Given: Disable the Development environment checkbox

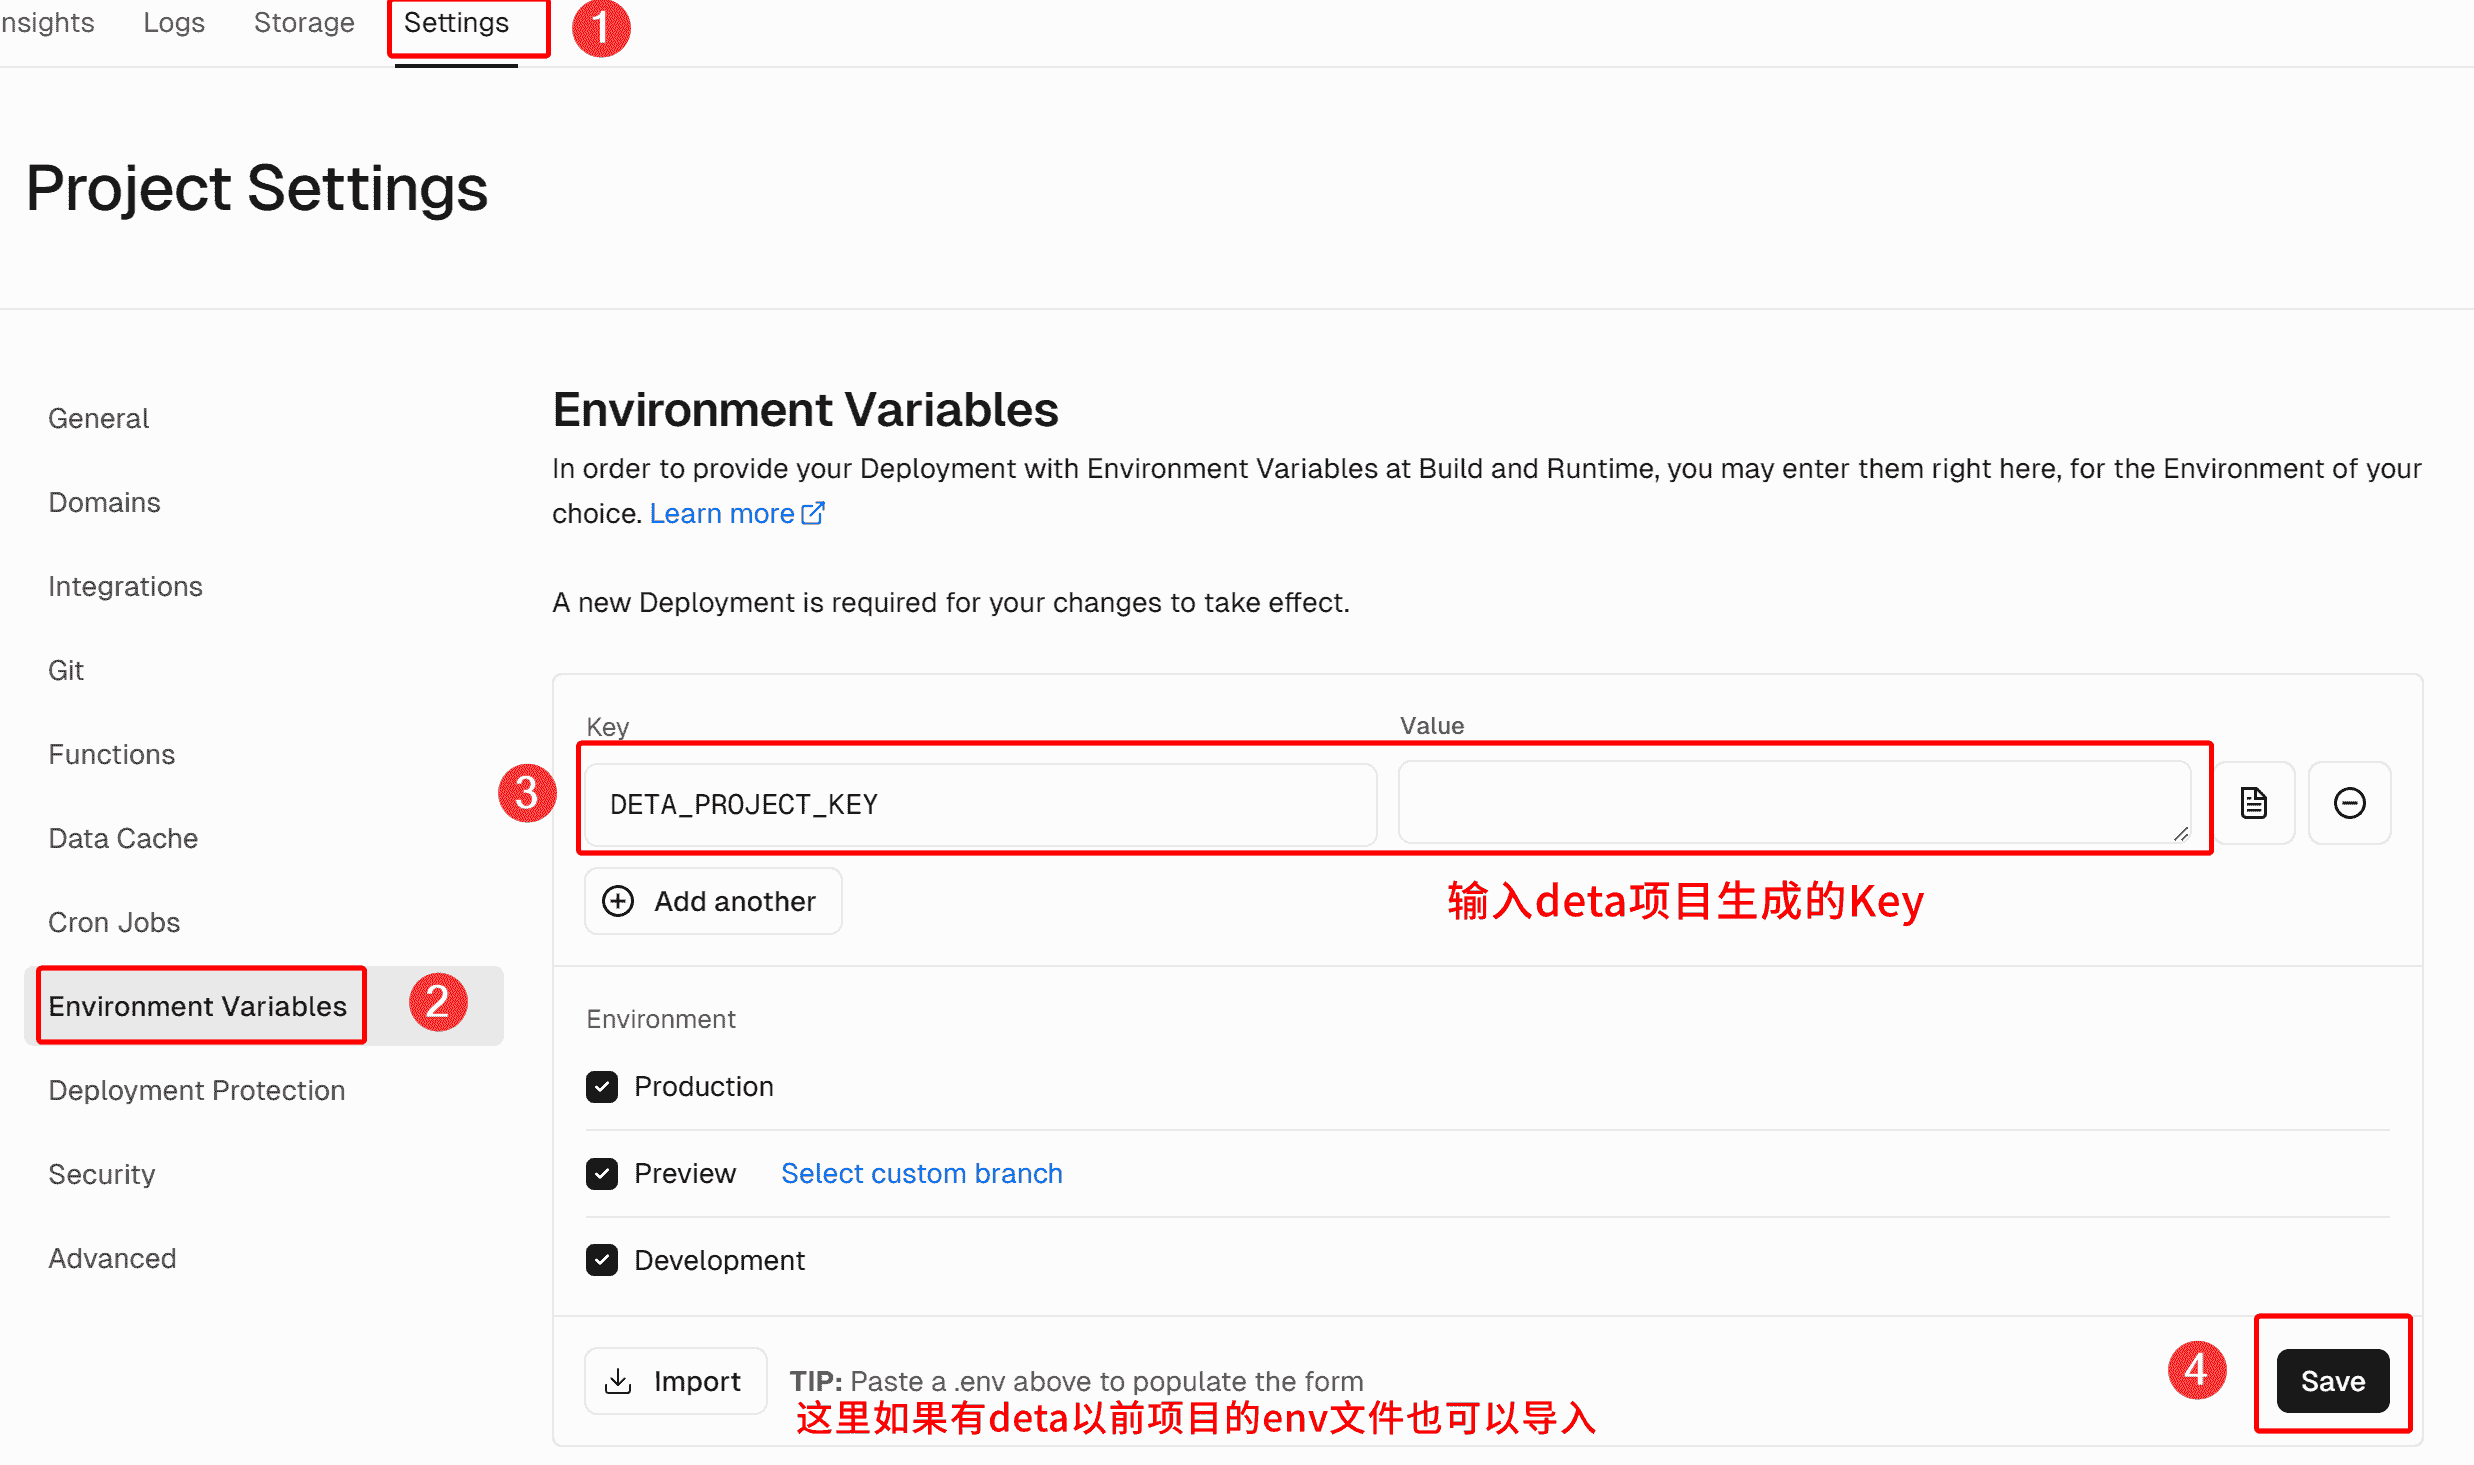Looking at the screenshot, I should pos(602,1260).
